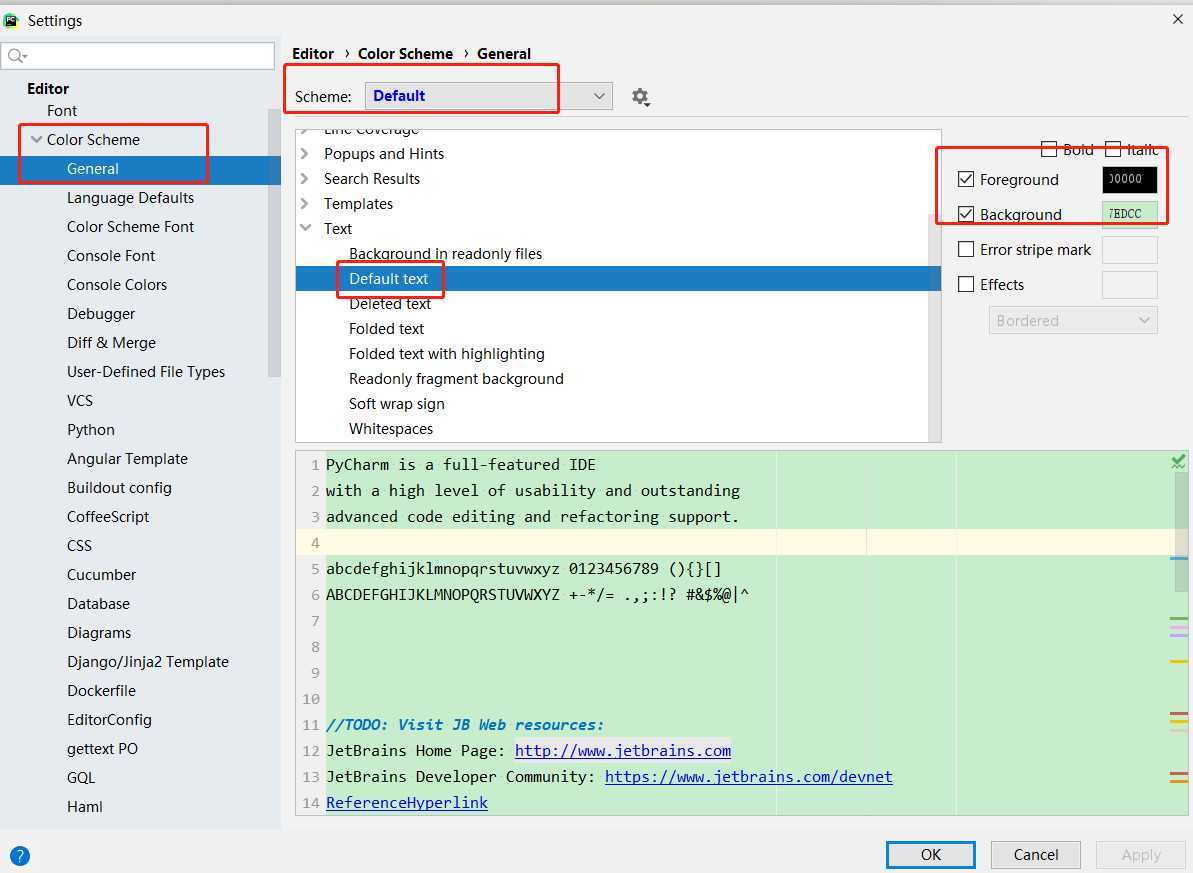1193x873 pixels.
Task: Open the Background color swatch
Action: (1129, 214)
